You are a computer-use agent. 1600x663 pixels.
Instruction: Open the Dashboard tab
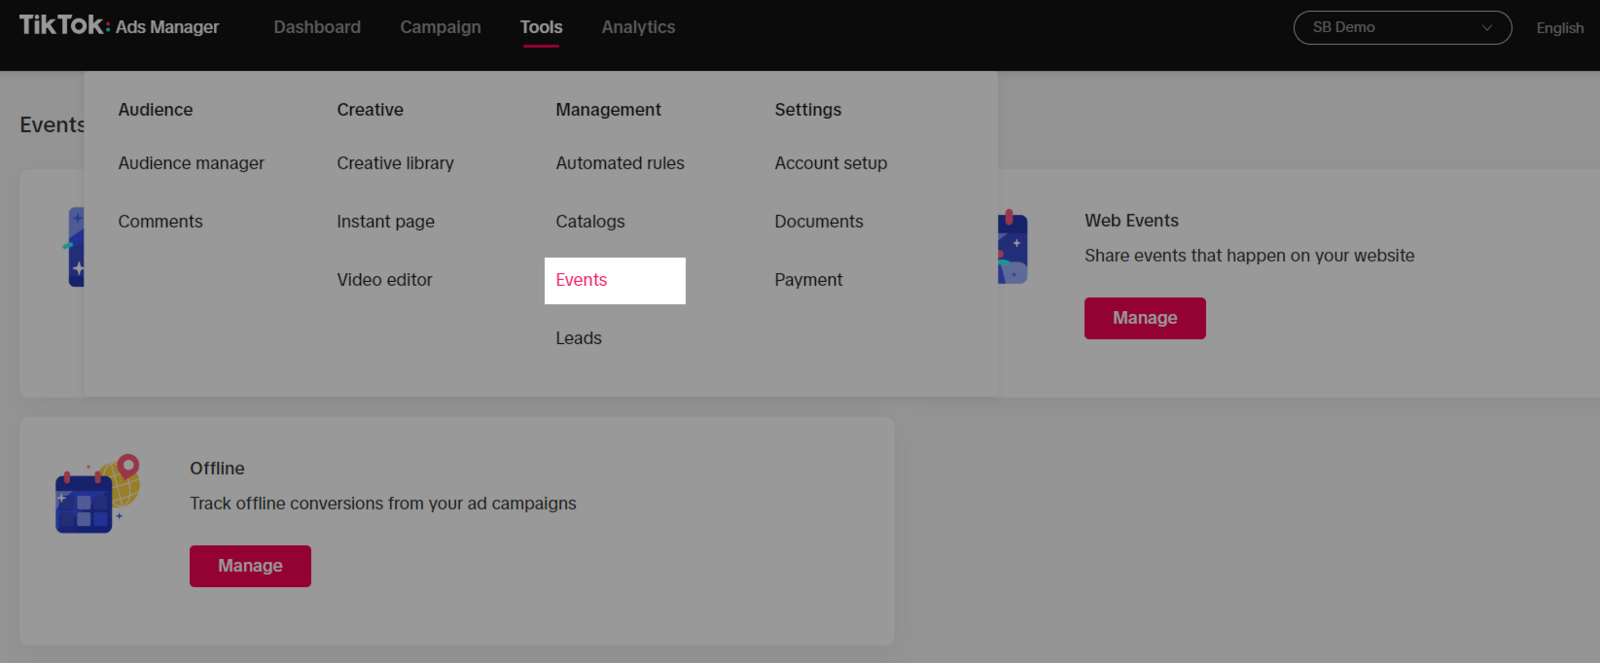317,27
